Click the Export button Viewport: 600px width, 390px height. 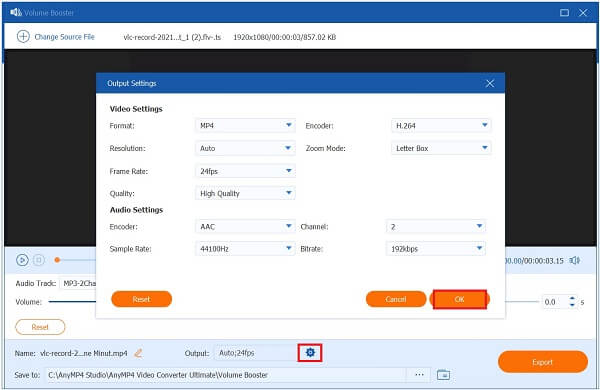point(543,362)
